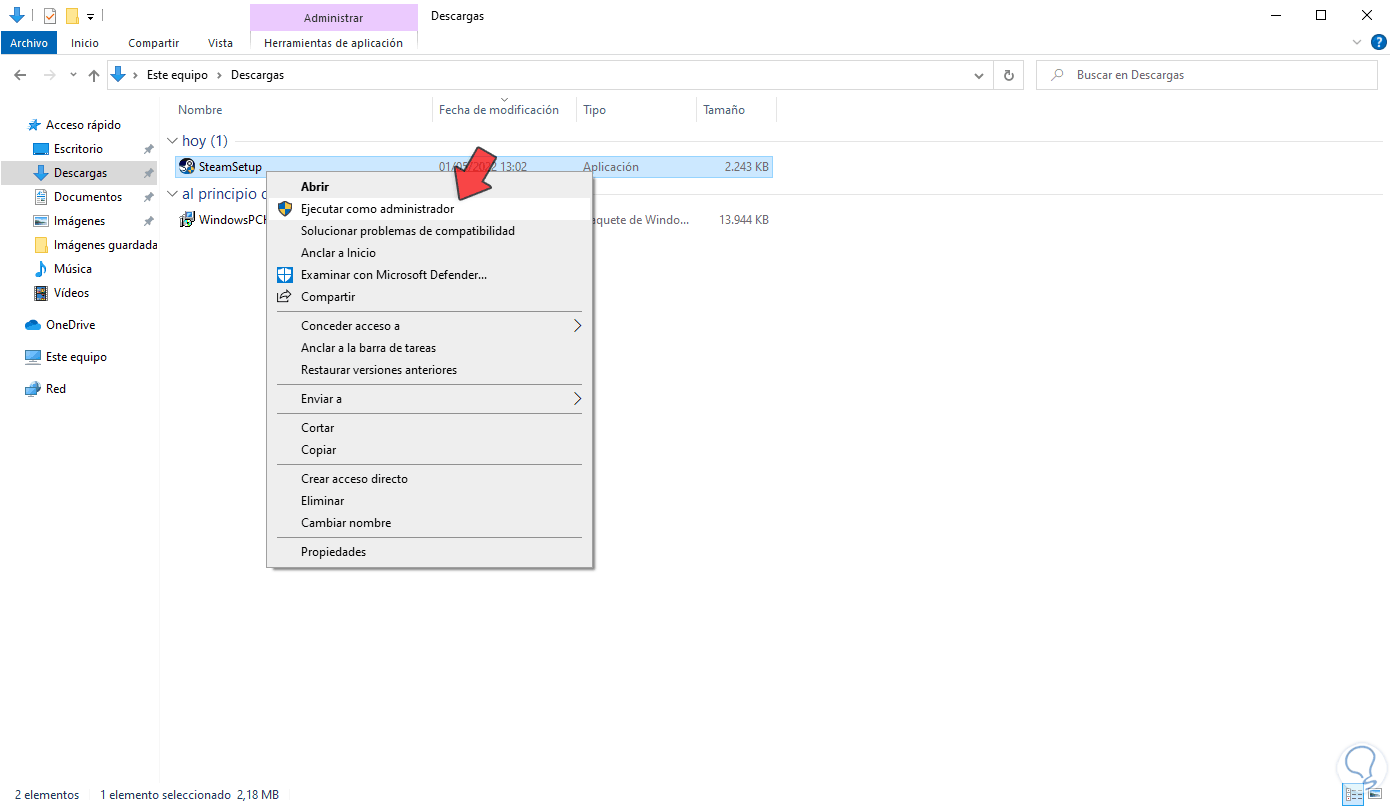The width and height of the screenshot is (1391, 807).
Task: Click the OneDrive cloud icon
Action: pos(33,325)
